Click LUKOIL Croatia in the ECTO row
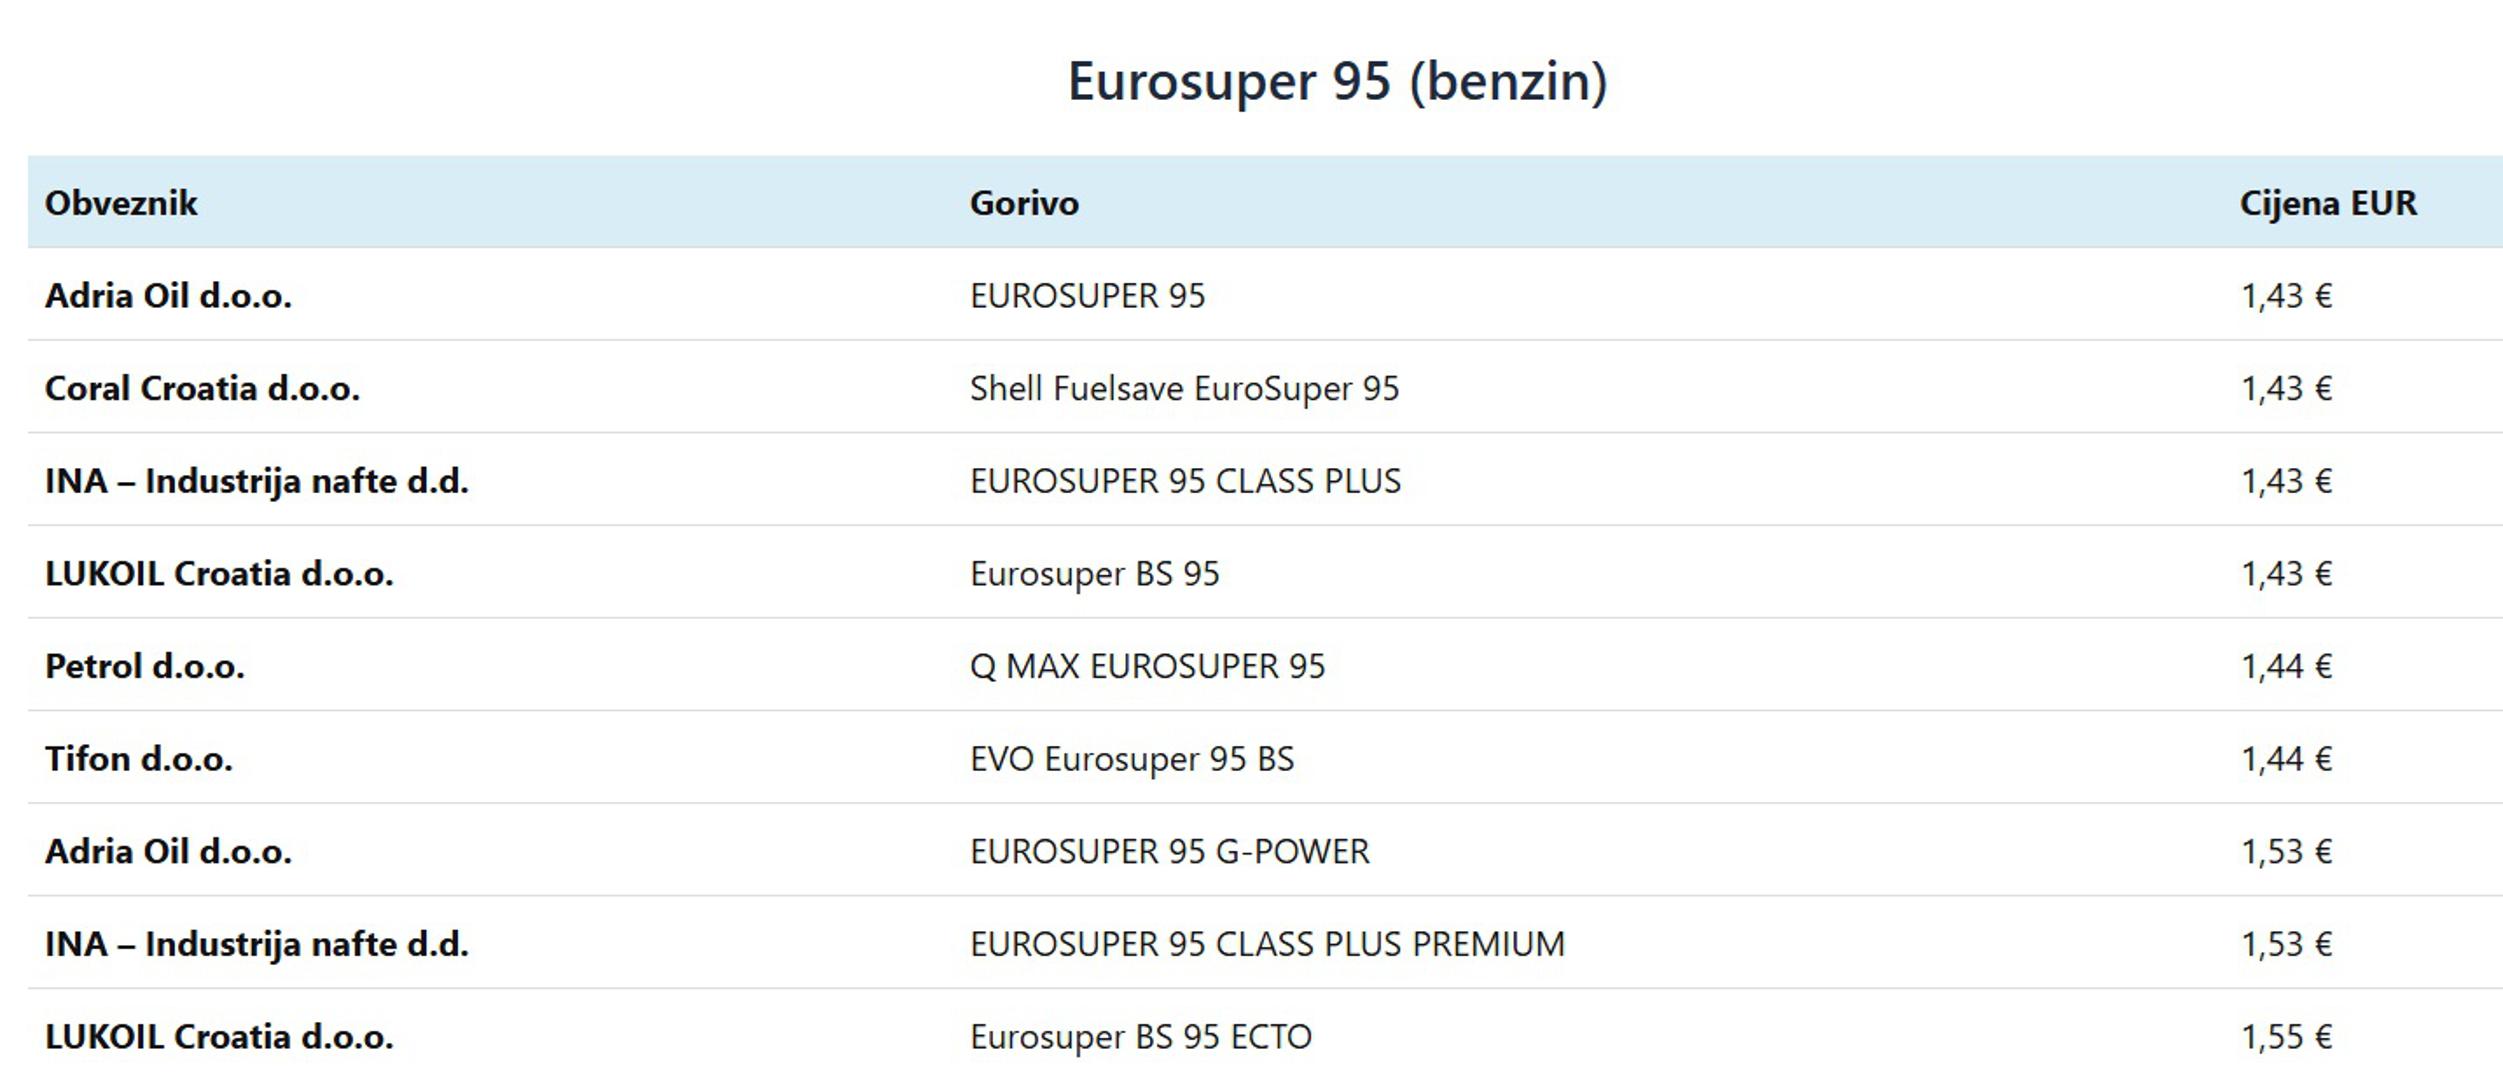This screenshot has width=2503, height=1080. coord(219,1037)
